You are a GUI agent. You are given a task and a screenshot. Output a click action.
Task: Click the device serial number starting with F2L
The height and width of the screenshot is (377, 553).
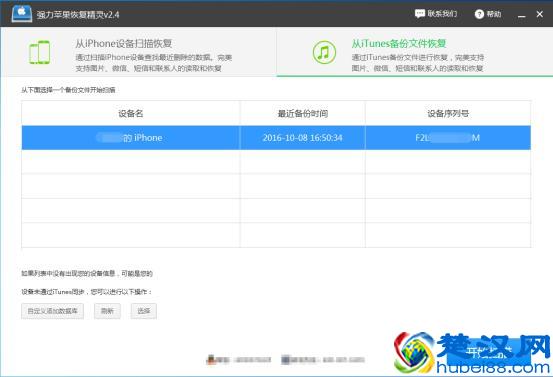pyautogui.click(x=448, y=138)
